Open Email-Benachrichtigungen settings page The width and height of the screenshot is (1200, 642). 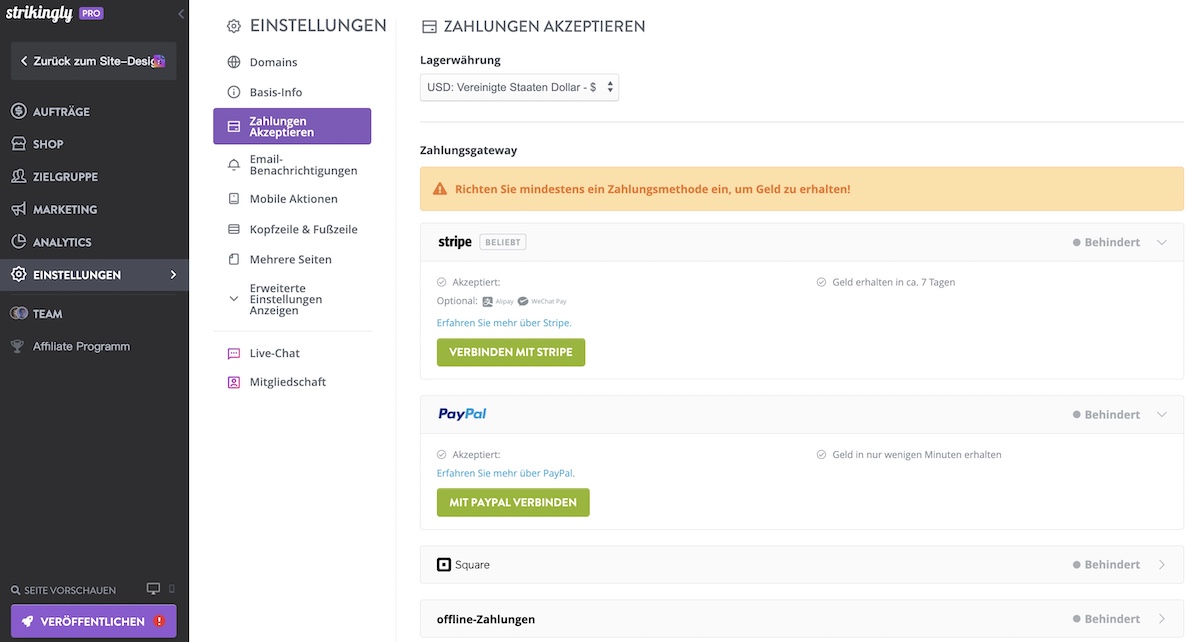coord(302,165)
